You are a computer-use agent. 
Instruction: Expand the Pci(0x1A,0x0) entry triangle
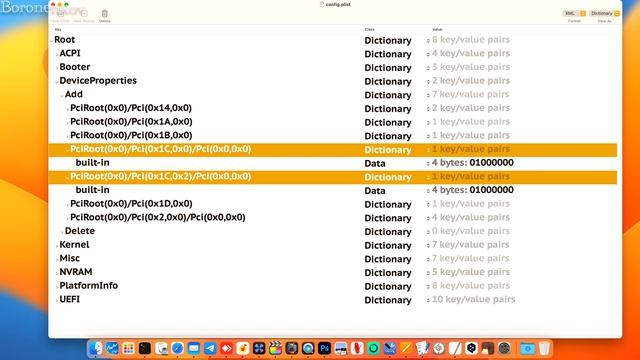pyautogui.click(x=67, y=122)
